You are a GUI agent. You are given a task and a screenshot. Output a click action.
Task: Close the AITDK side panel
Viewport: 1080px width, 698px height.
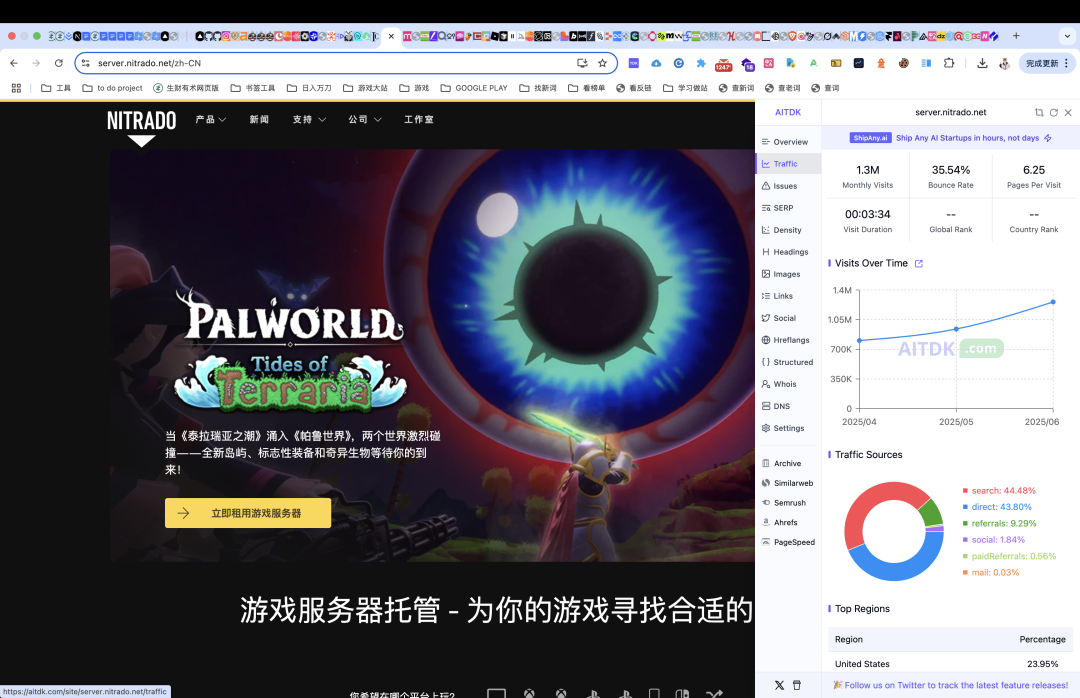(1068, 112)
